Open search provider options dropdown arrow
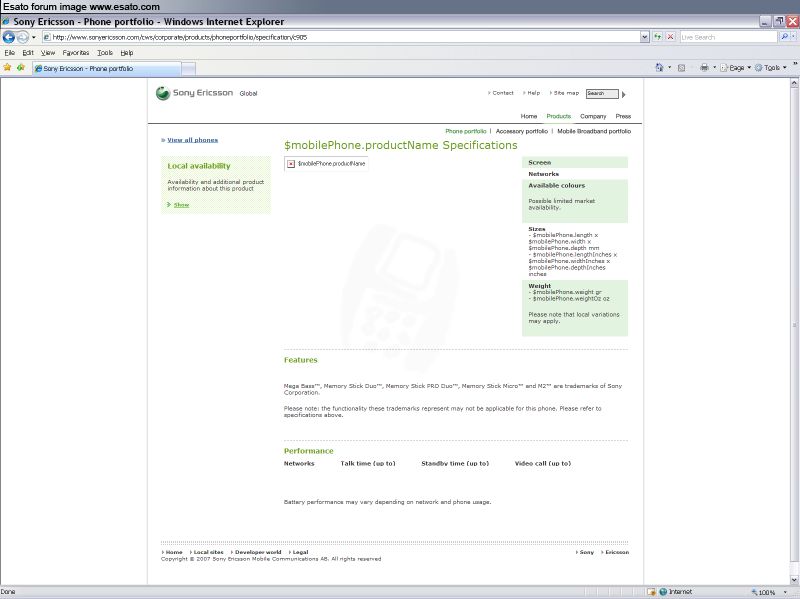Image resolution: width=800 pixels, height=599 pixels. point(794,37)
